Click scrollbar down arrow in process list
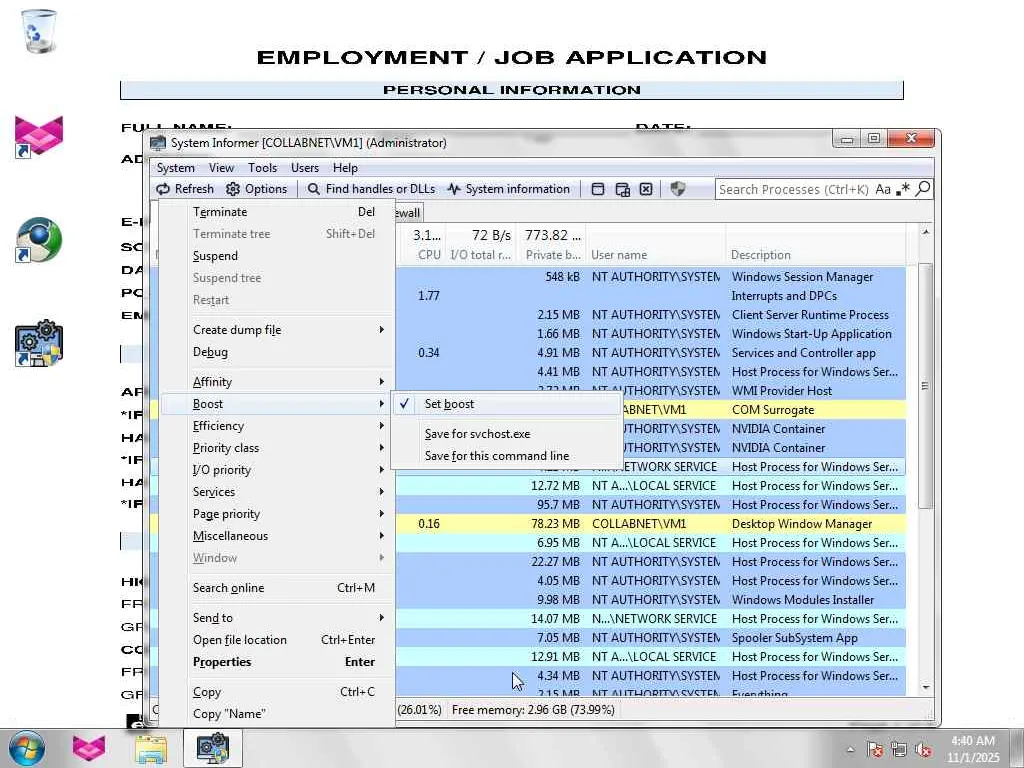 point(925,688)
